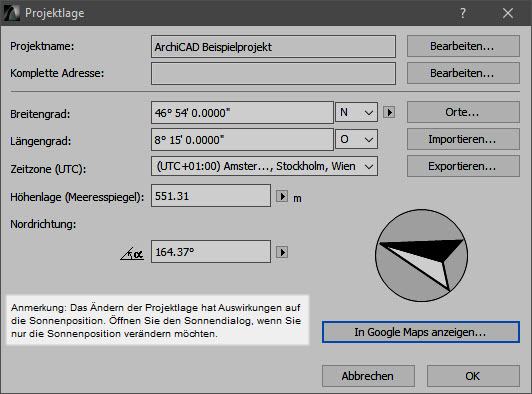Open the arrow flyout beside Breitengrad dropdown
Screen dimensions: 532x394
click(389, 112)
